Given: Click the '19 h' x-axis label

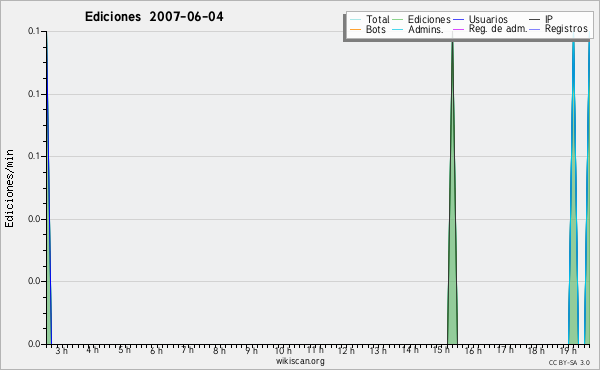Looking at the screenshot, I should pyautogui.click(x=568, y=350).
